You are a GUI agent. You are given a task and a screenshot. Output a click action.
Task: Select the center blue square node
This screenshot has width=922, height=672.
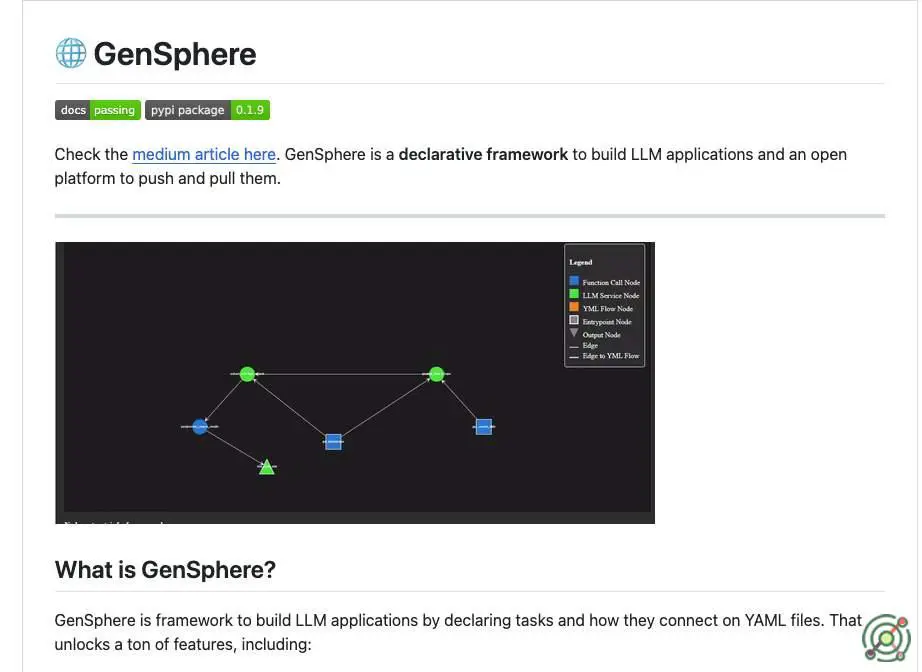[x=333, y=442]
